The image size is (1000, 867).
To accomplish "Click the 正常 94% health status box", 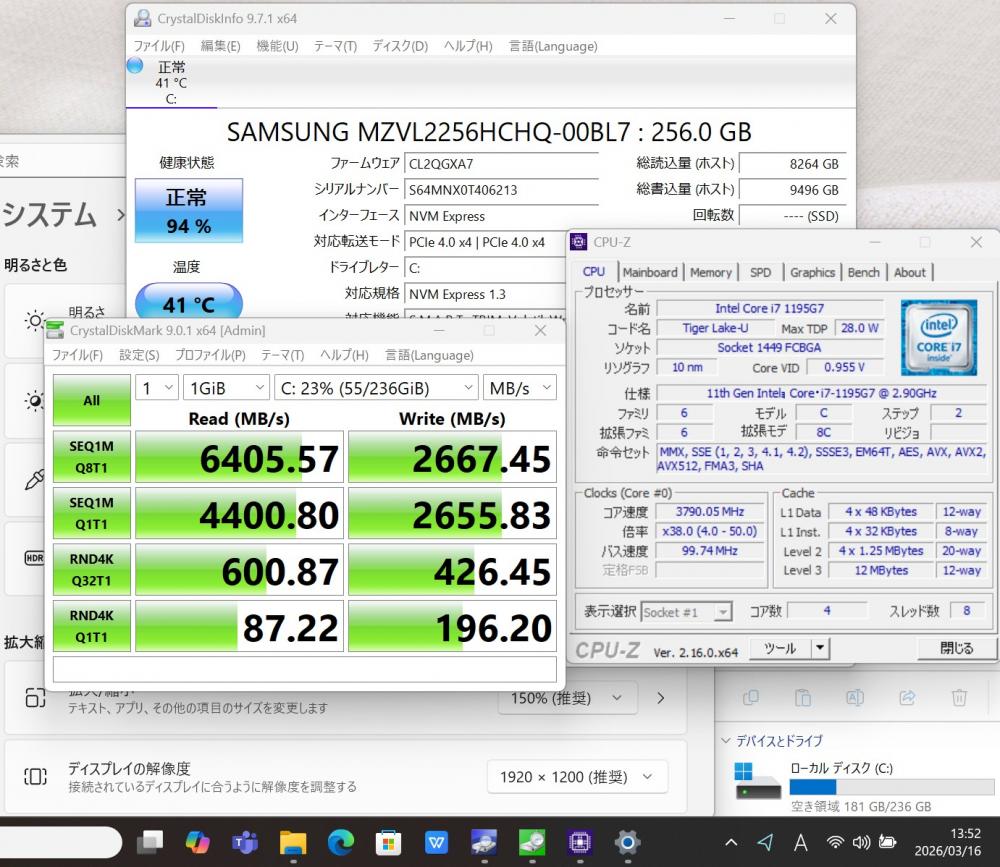I will [x=188, y=211].
